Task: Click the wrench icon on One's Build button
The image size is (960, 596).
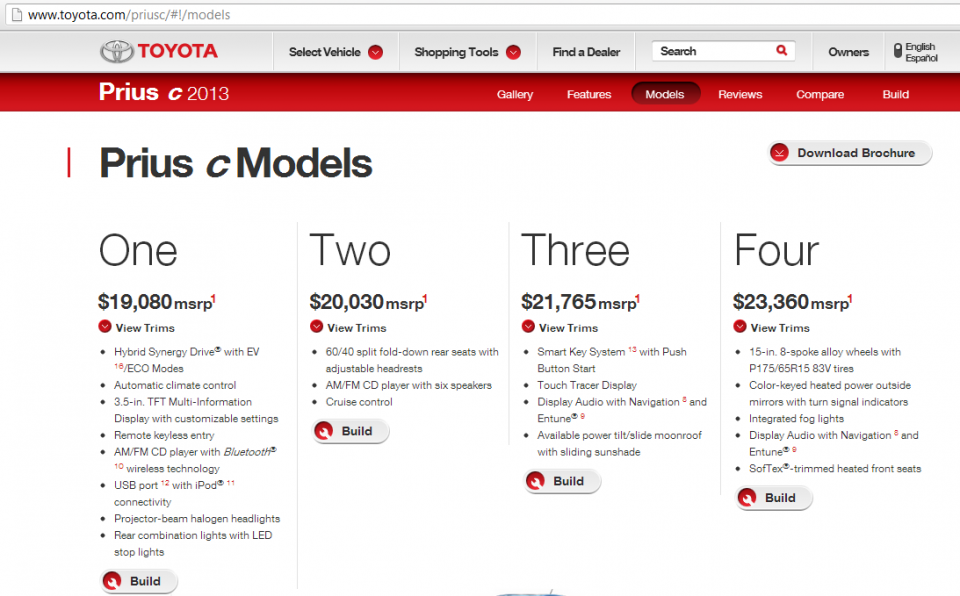Action: pos(111,581)
